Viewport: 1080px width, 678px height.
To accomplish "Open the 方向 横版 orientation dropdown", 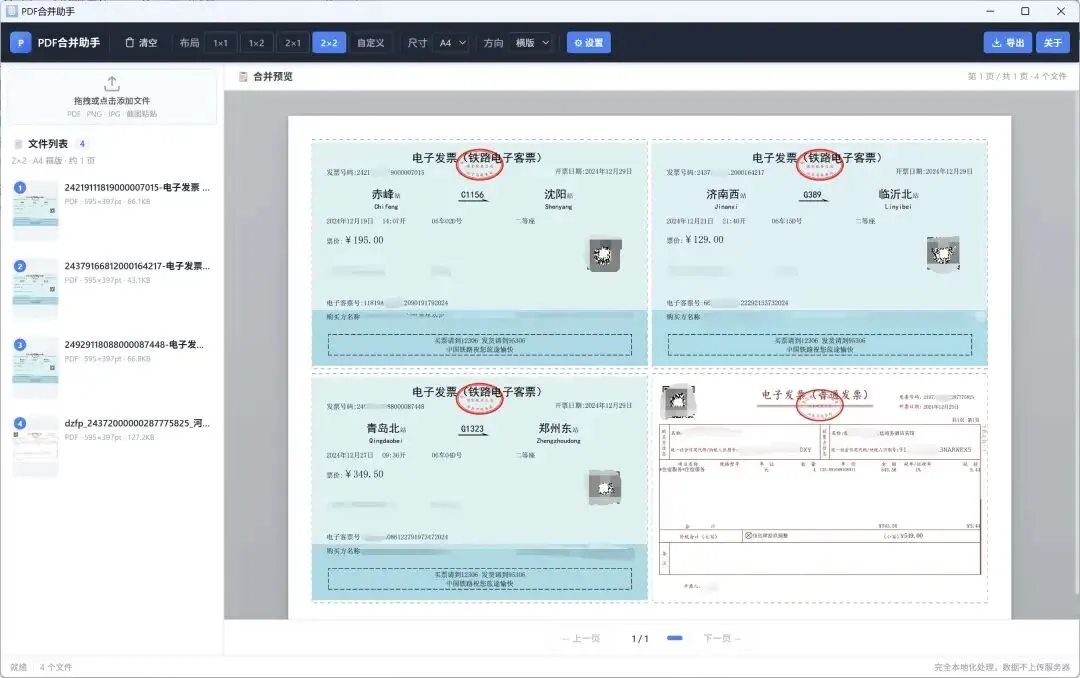I will 532,43.
